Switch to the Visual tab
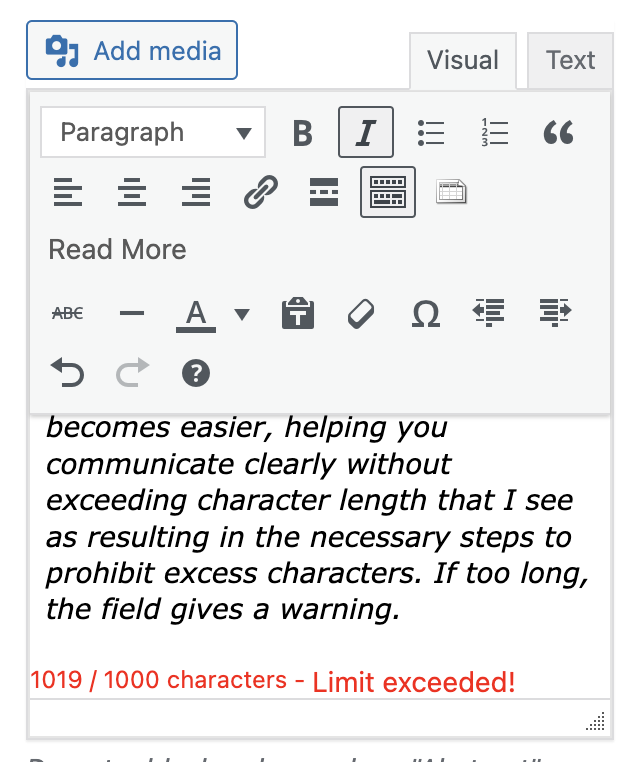 462,60
